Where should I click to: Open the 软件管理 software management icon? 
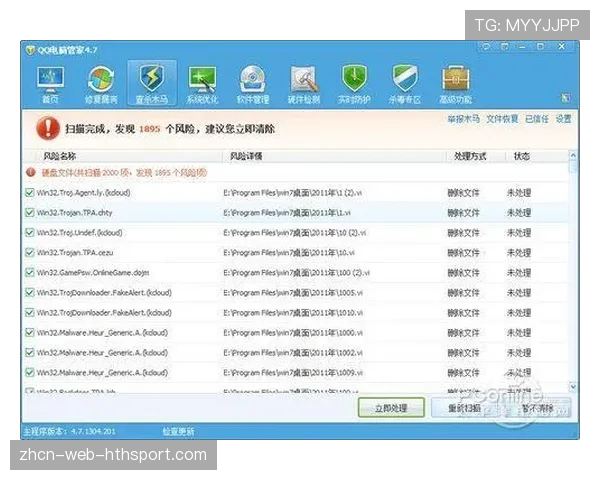pyautogui.click(x=253, y=85)
